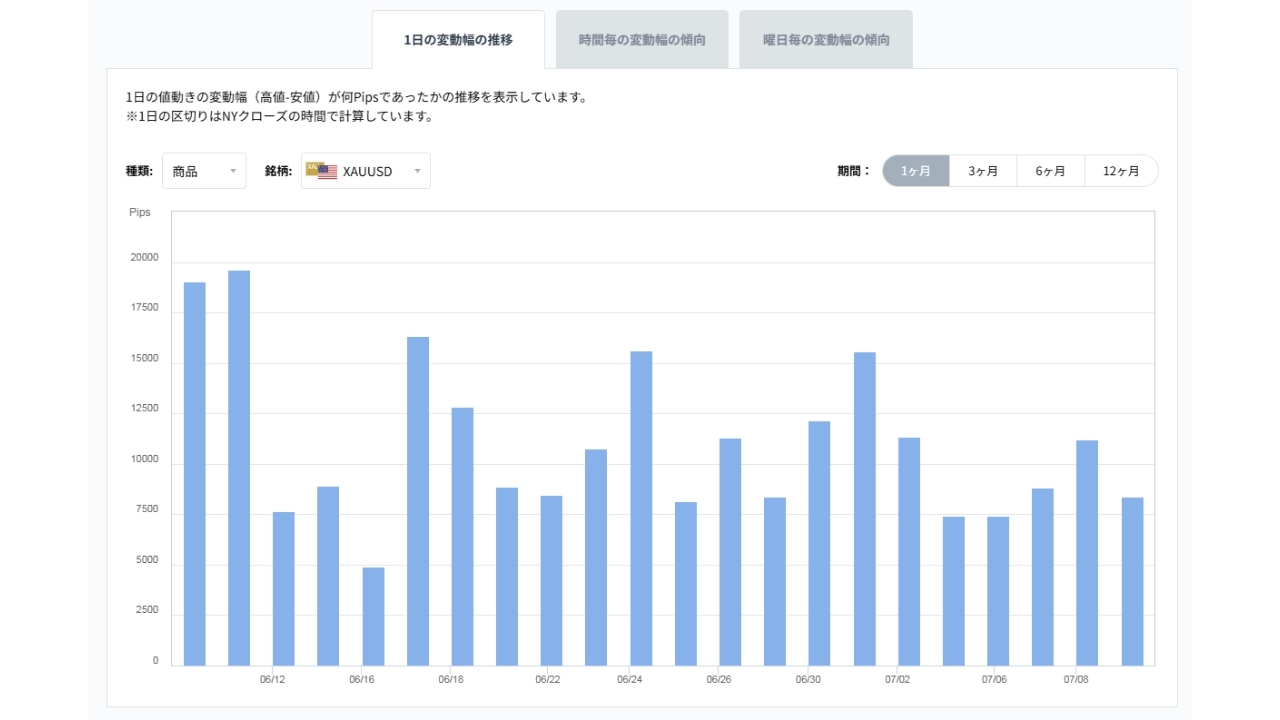Click the 期間： label
Screen dimensions: 1280x720
click(x=854, y=171)
